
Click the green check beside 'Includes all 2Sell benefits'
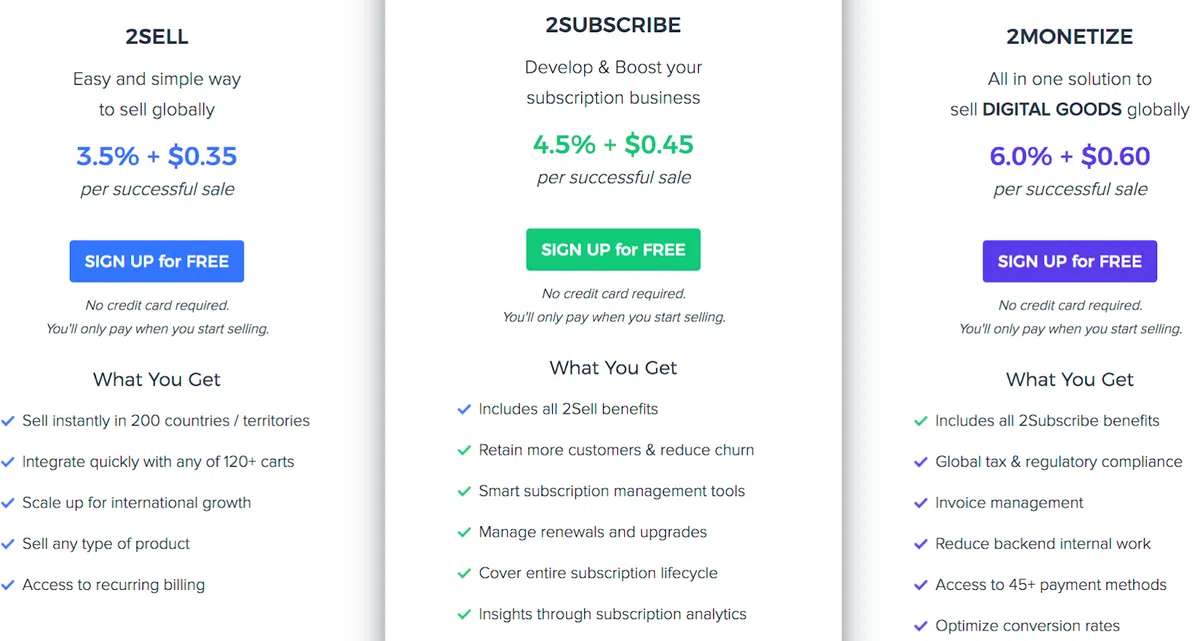(x=464, y=408)
